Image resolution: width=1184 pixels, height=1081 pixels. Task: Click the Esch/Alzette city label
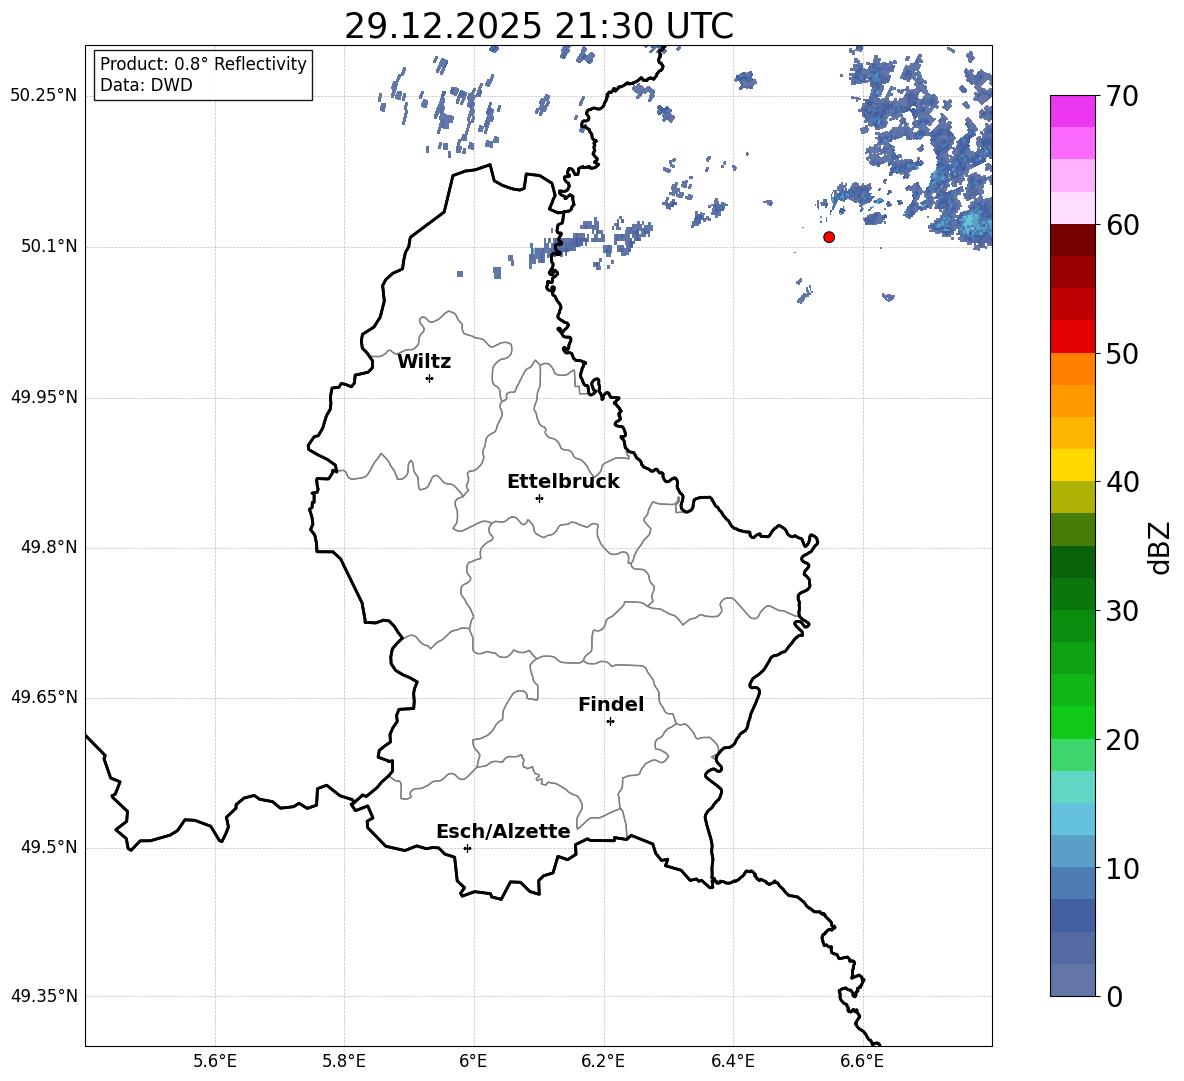(x=503, y=832)
